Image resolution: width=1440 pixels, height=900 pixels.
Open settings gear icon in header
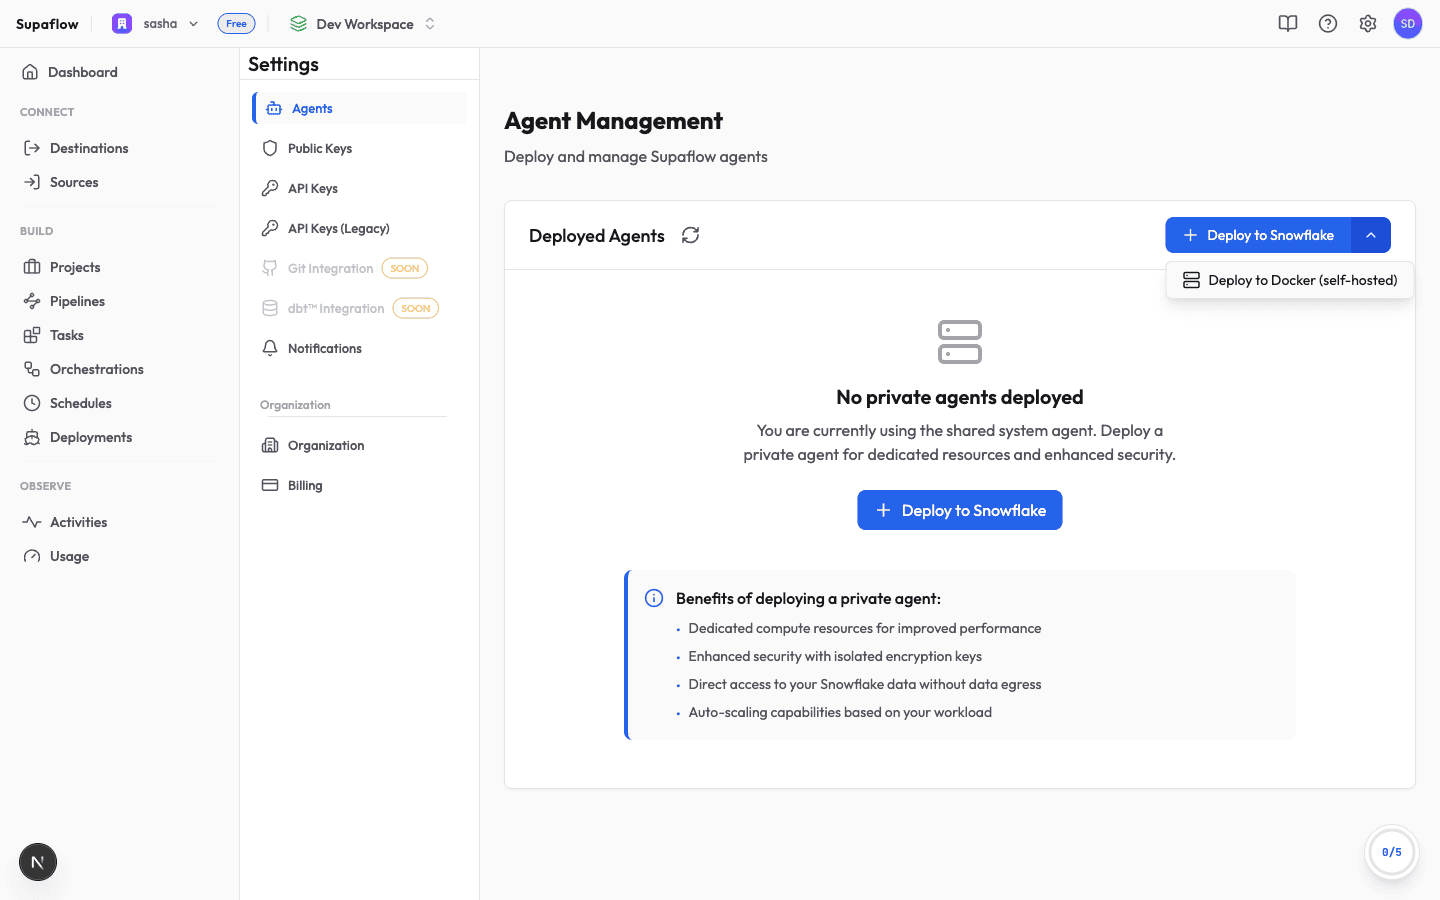pyautogui.click(x=1368, y=23)
